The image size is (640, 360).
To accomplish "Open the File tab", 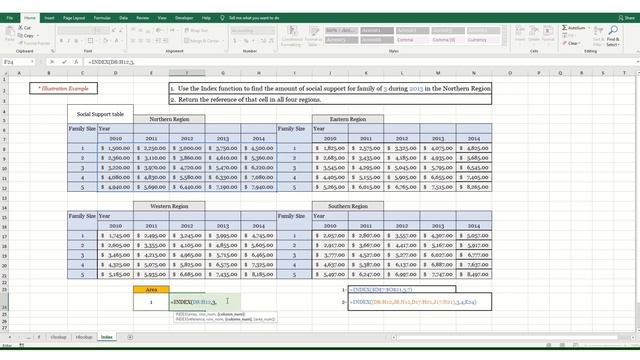I will point(9,18).
